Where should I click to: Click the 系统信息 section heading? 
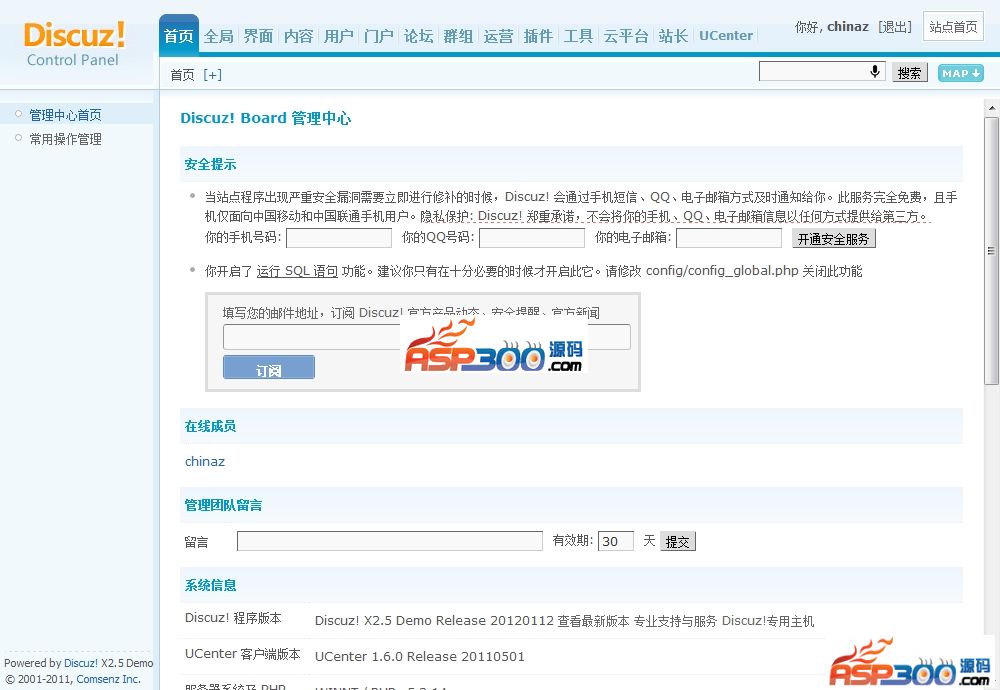click(x=210, y=585)
